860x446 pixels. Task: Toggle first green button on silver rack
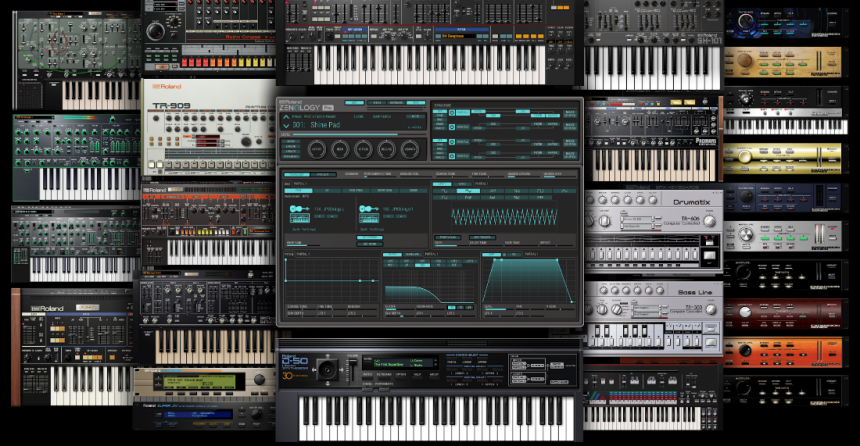tap(765, 239)
